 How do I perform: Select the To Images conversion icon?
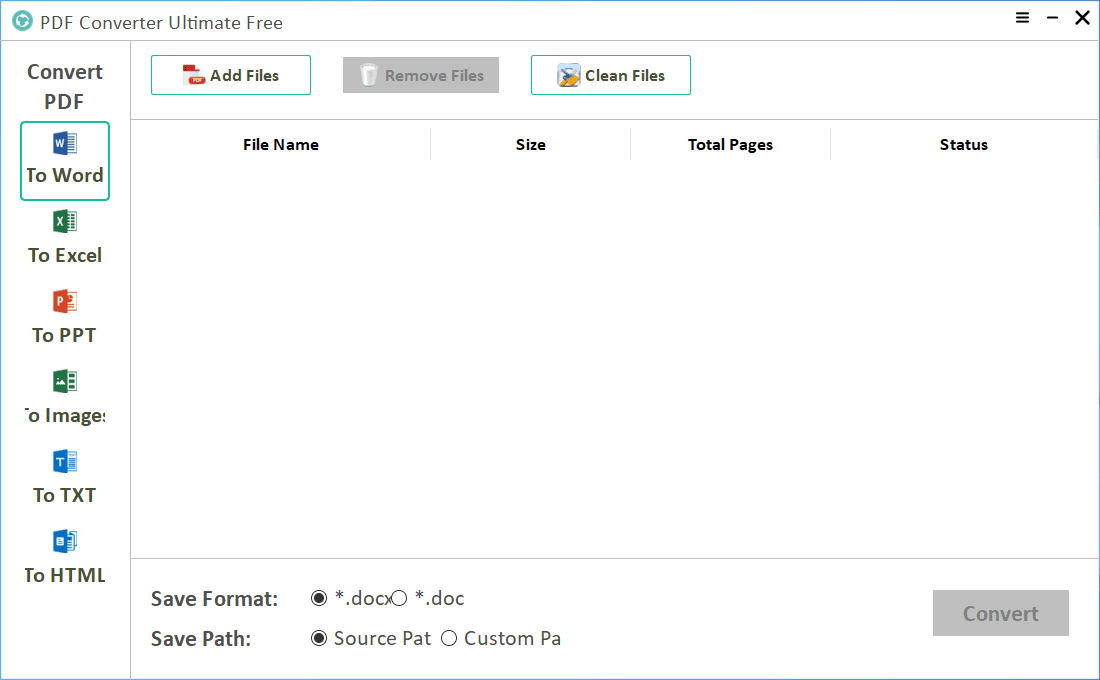65,382
